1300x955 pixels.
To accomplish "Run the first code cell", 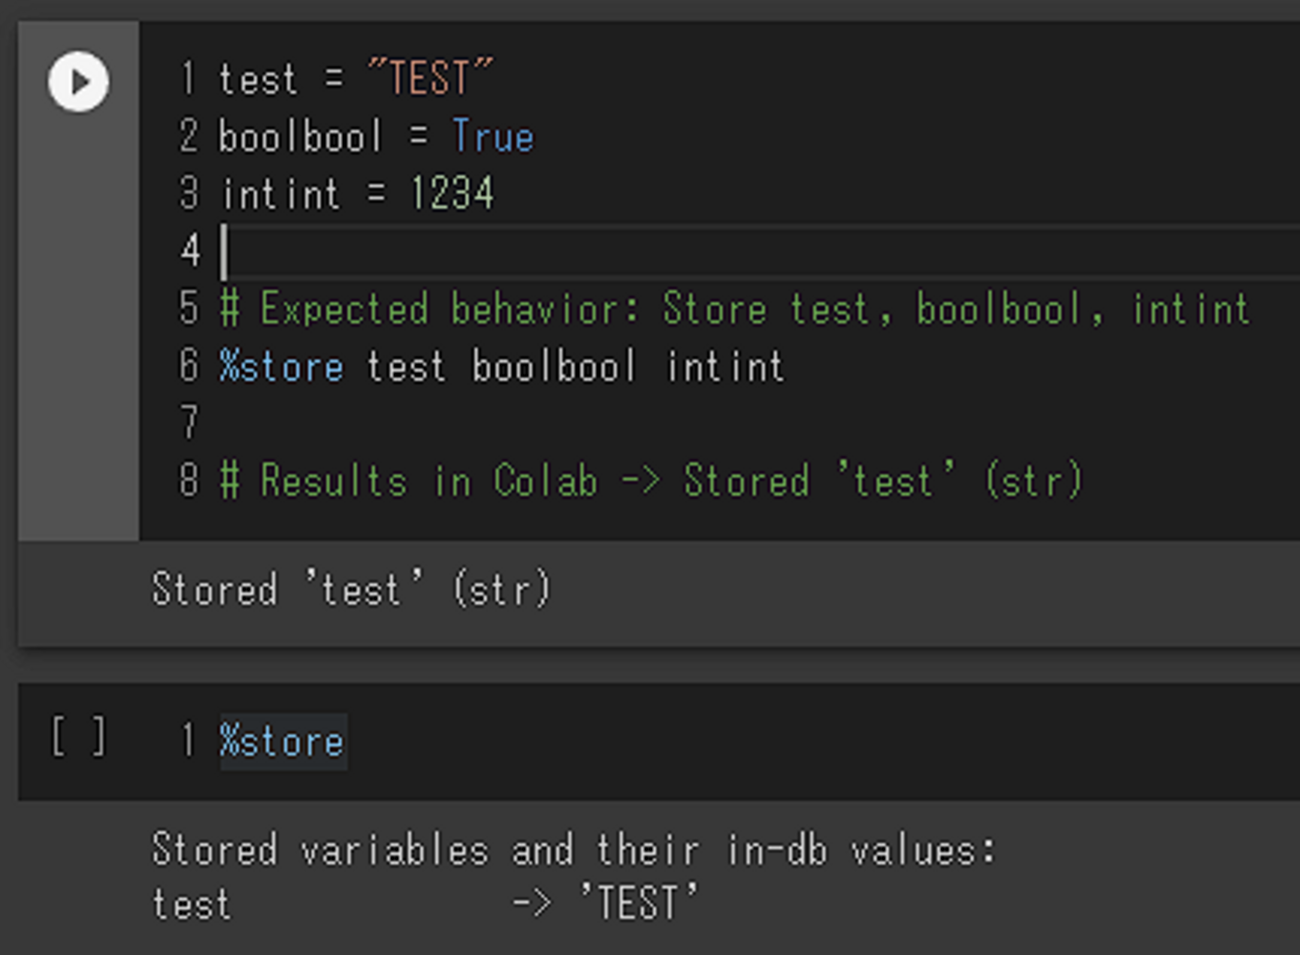I will point(78,81).
